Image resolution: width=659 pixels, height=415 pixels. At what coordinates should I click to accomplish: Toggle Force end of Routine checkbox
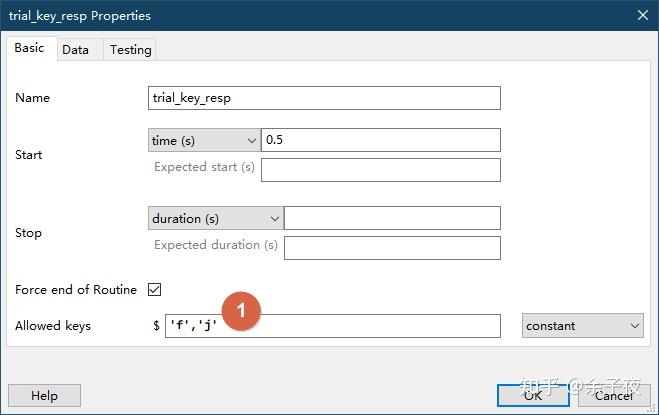point(154,290)
